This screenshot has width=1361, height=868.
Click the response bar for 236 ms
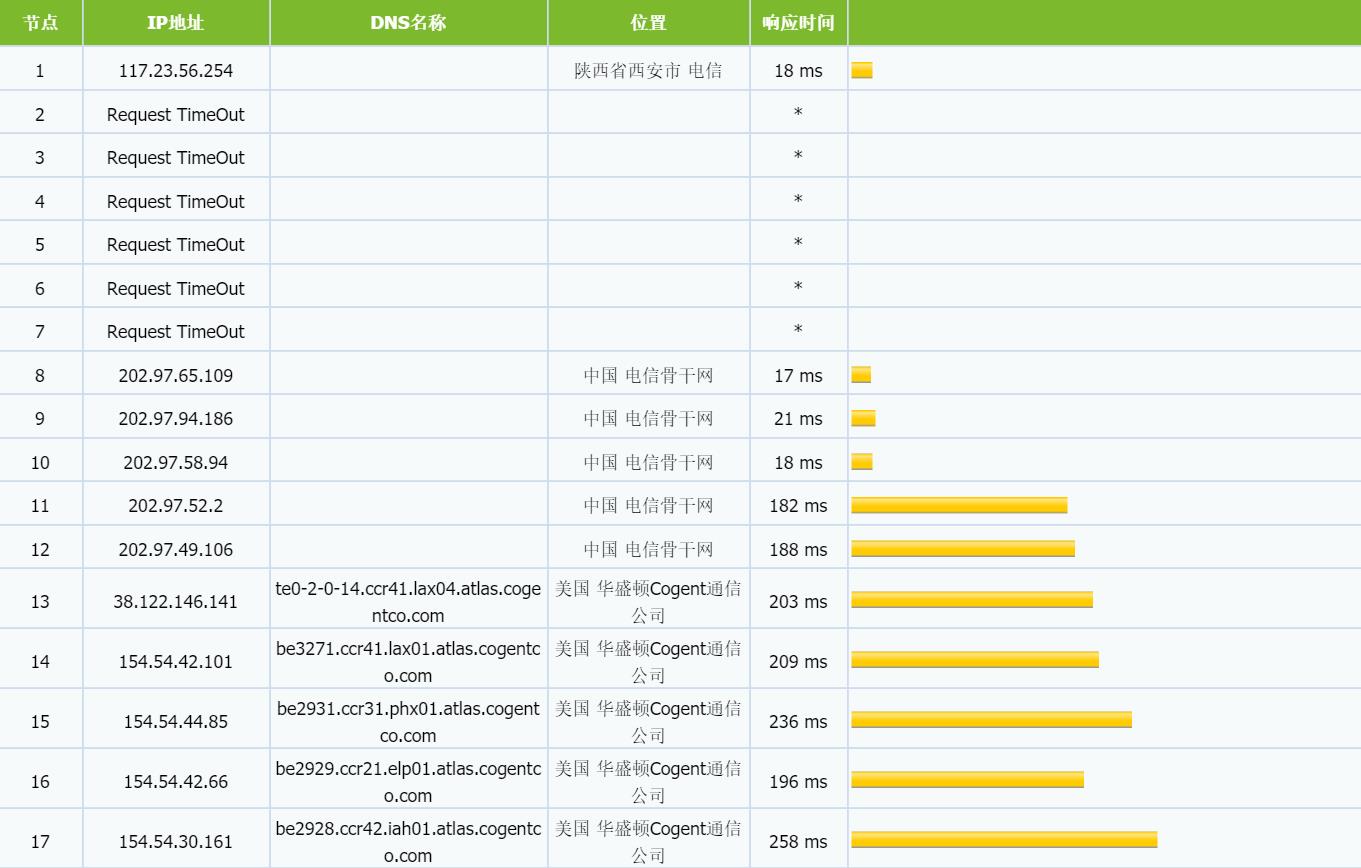(991, 720)
